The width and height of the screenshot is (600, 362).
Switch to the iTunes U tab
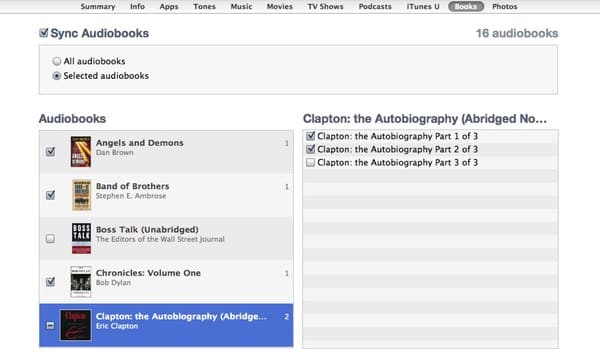423,7
